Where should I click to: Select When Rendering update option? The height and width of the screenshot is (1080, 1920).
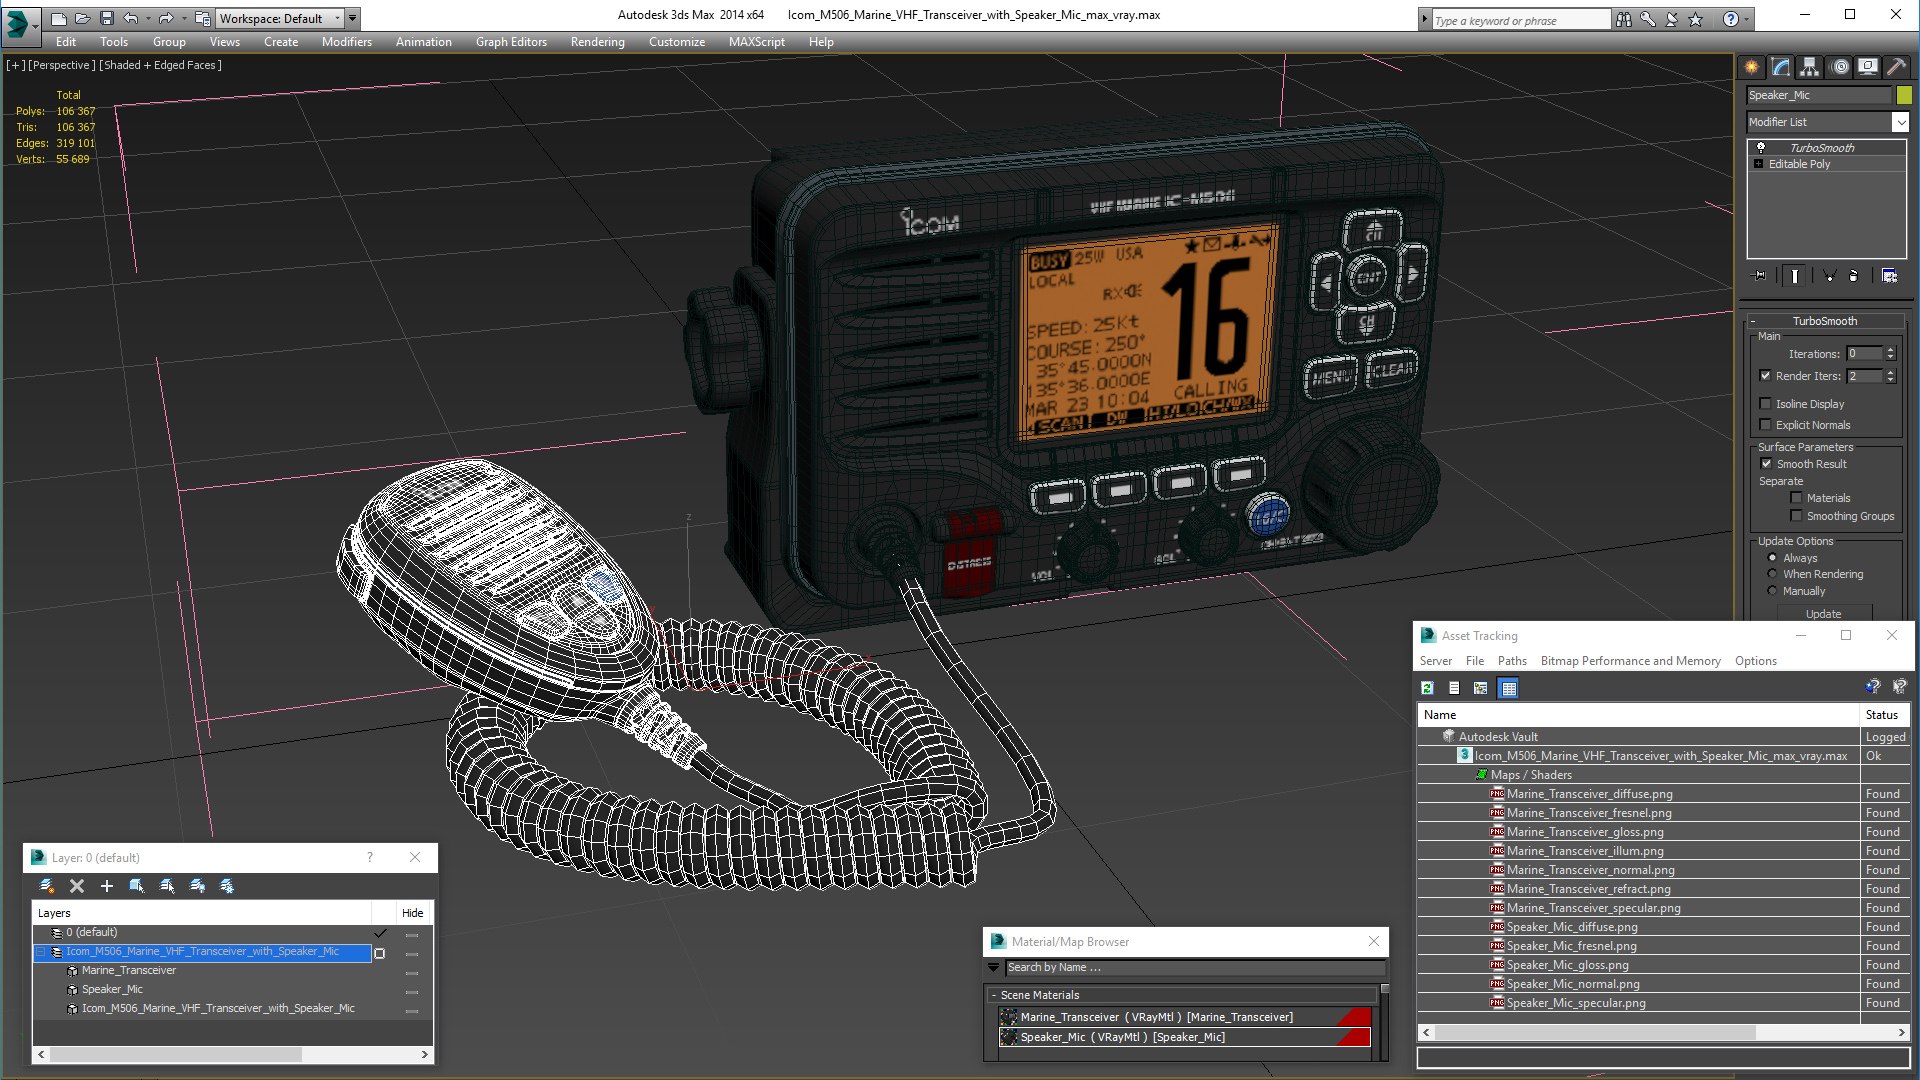point(1772,574)
